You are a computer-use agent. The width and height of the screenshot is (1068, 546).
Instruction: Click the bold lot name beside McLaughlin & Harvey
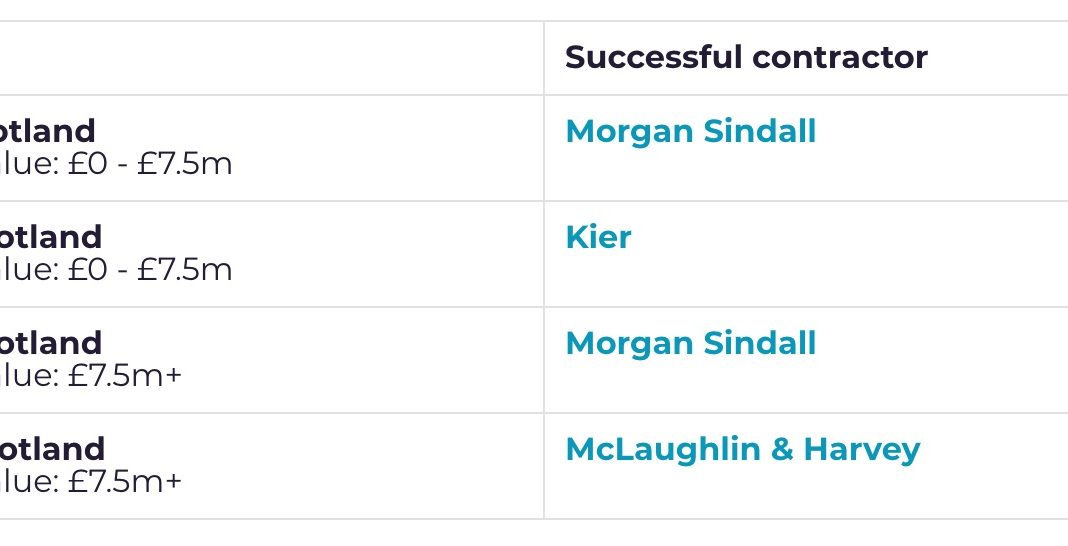52,449
